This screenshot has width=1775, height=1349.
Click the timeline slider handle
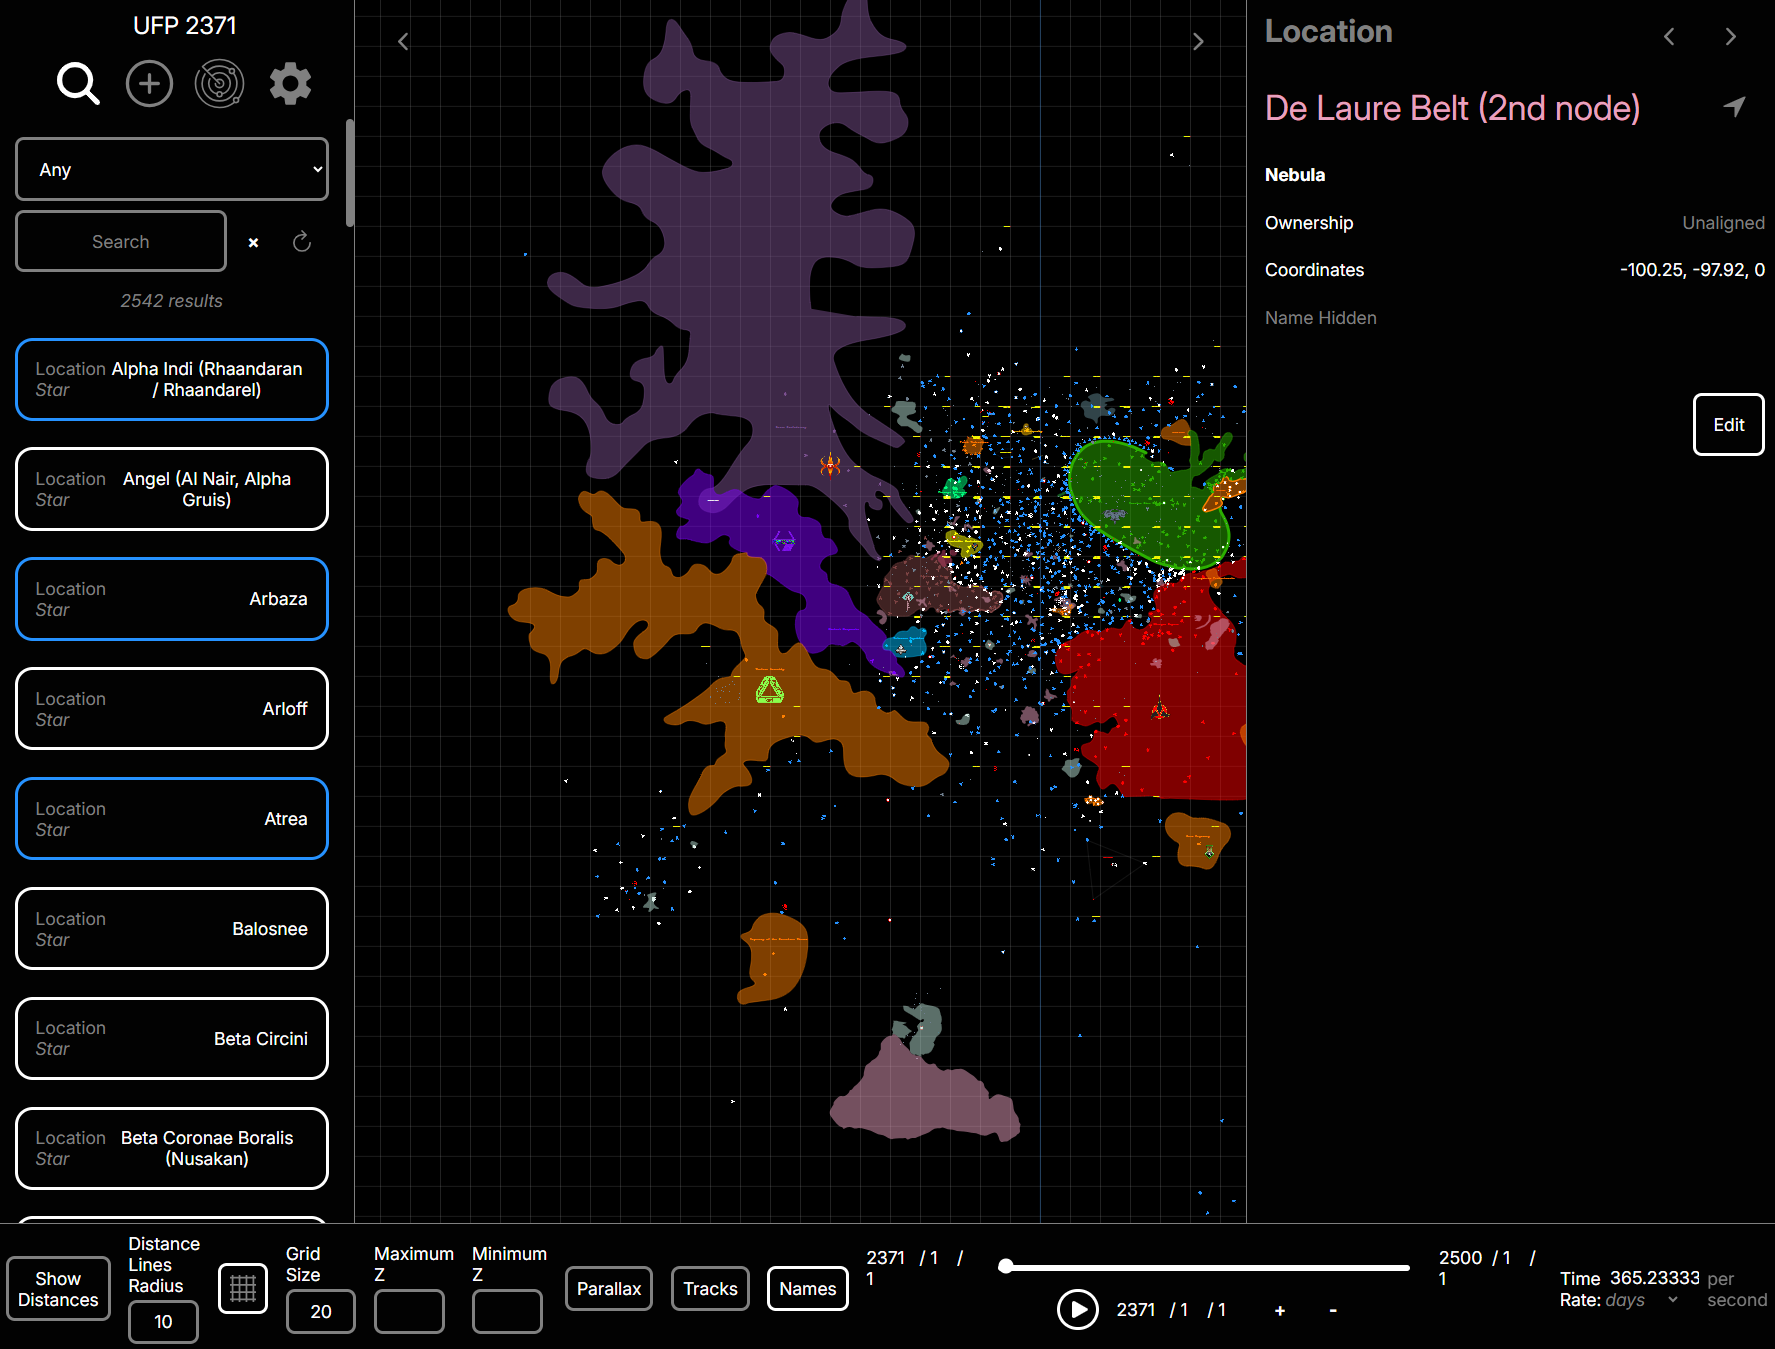[1006, 1266]
